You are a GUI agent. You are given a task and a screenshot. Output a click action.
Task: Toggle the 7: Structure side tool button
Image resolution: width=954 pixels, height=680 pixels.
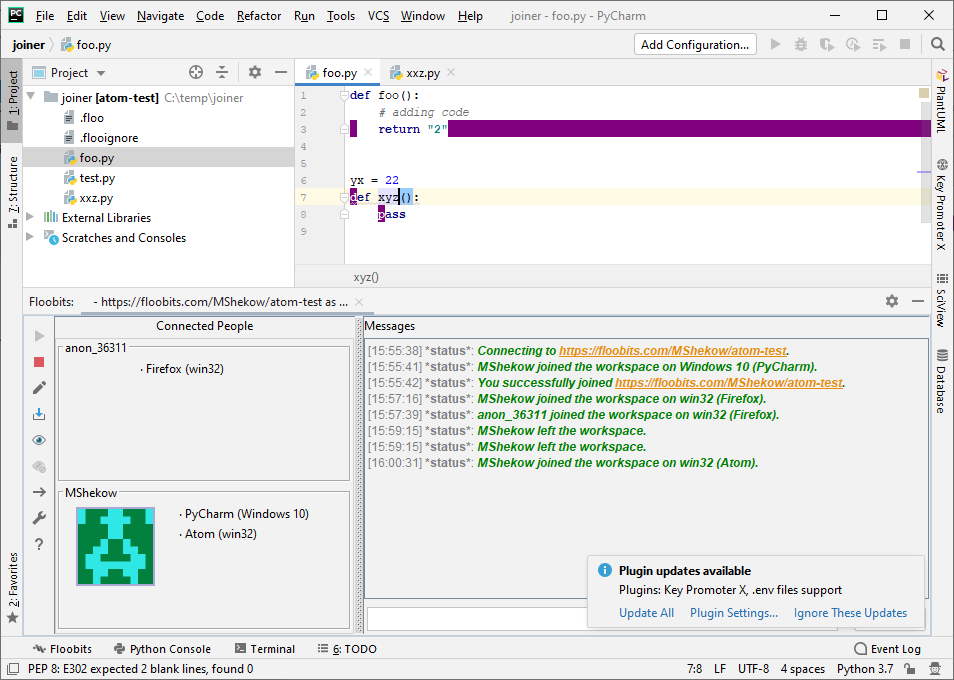point(12,192)
